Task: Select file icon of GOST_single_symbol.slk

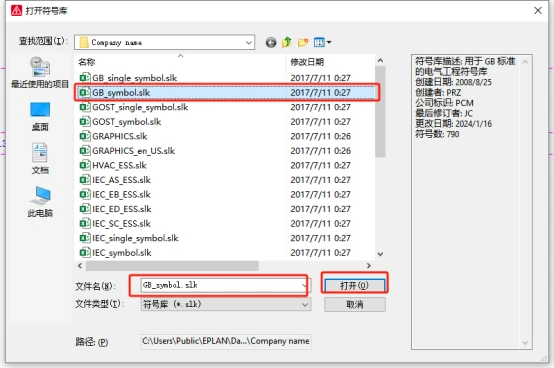Action: click(84, 107)
